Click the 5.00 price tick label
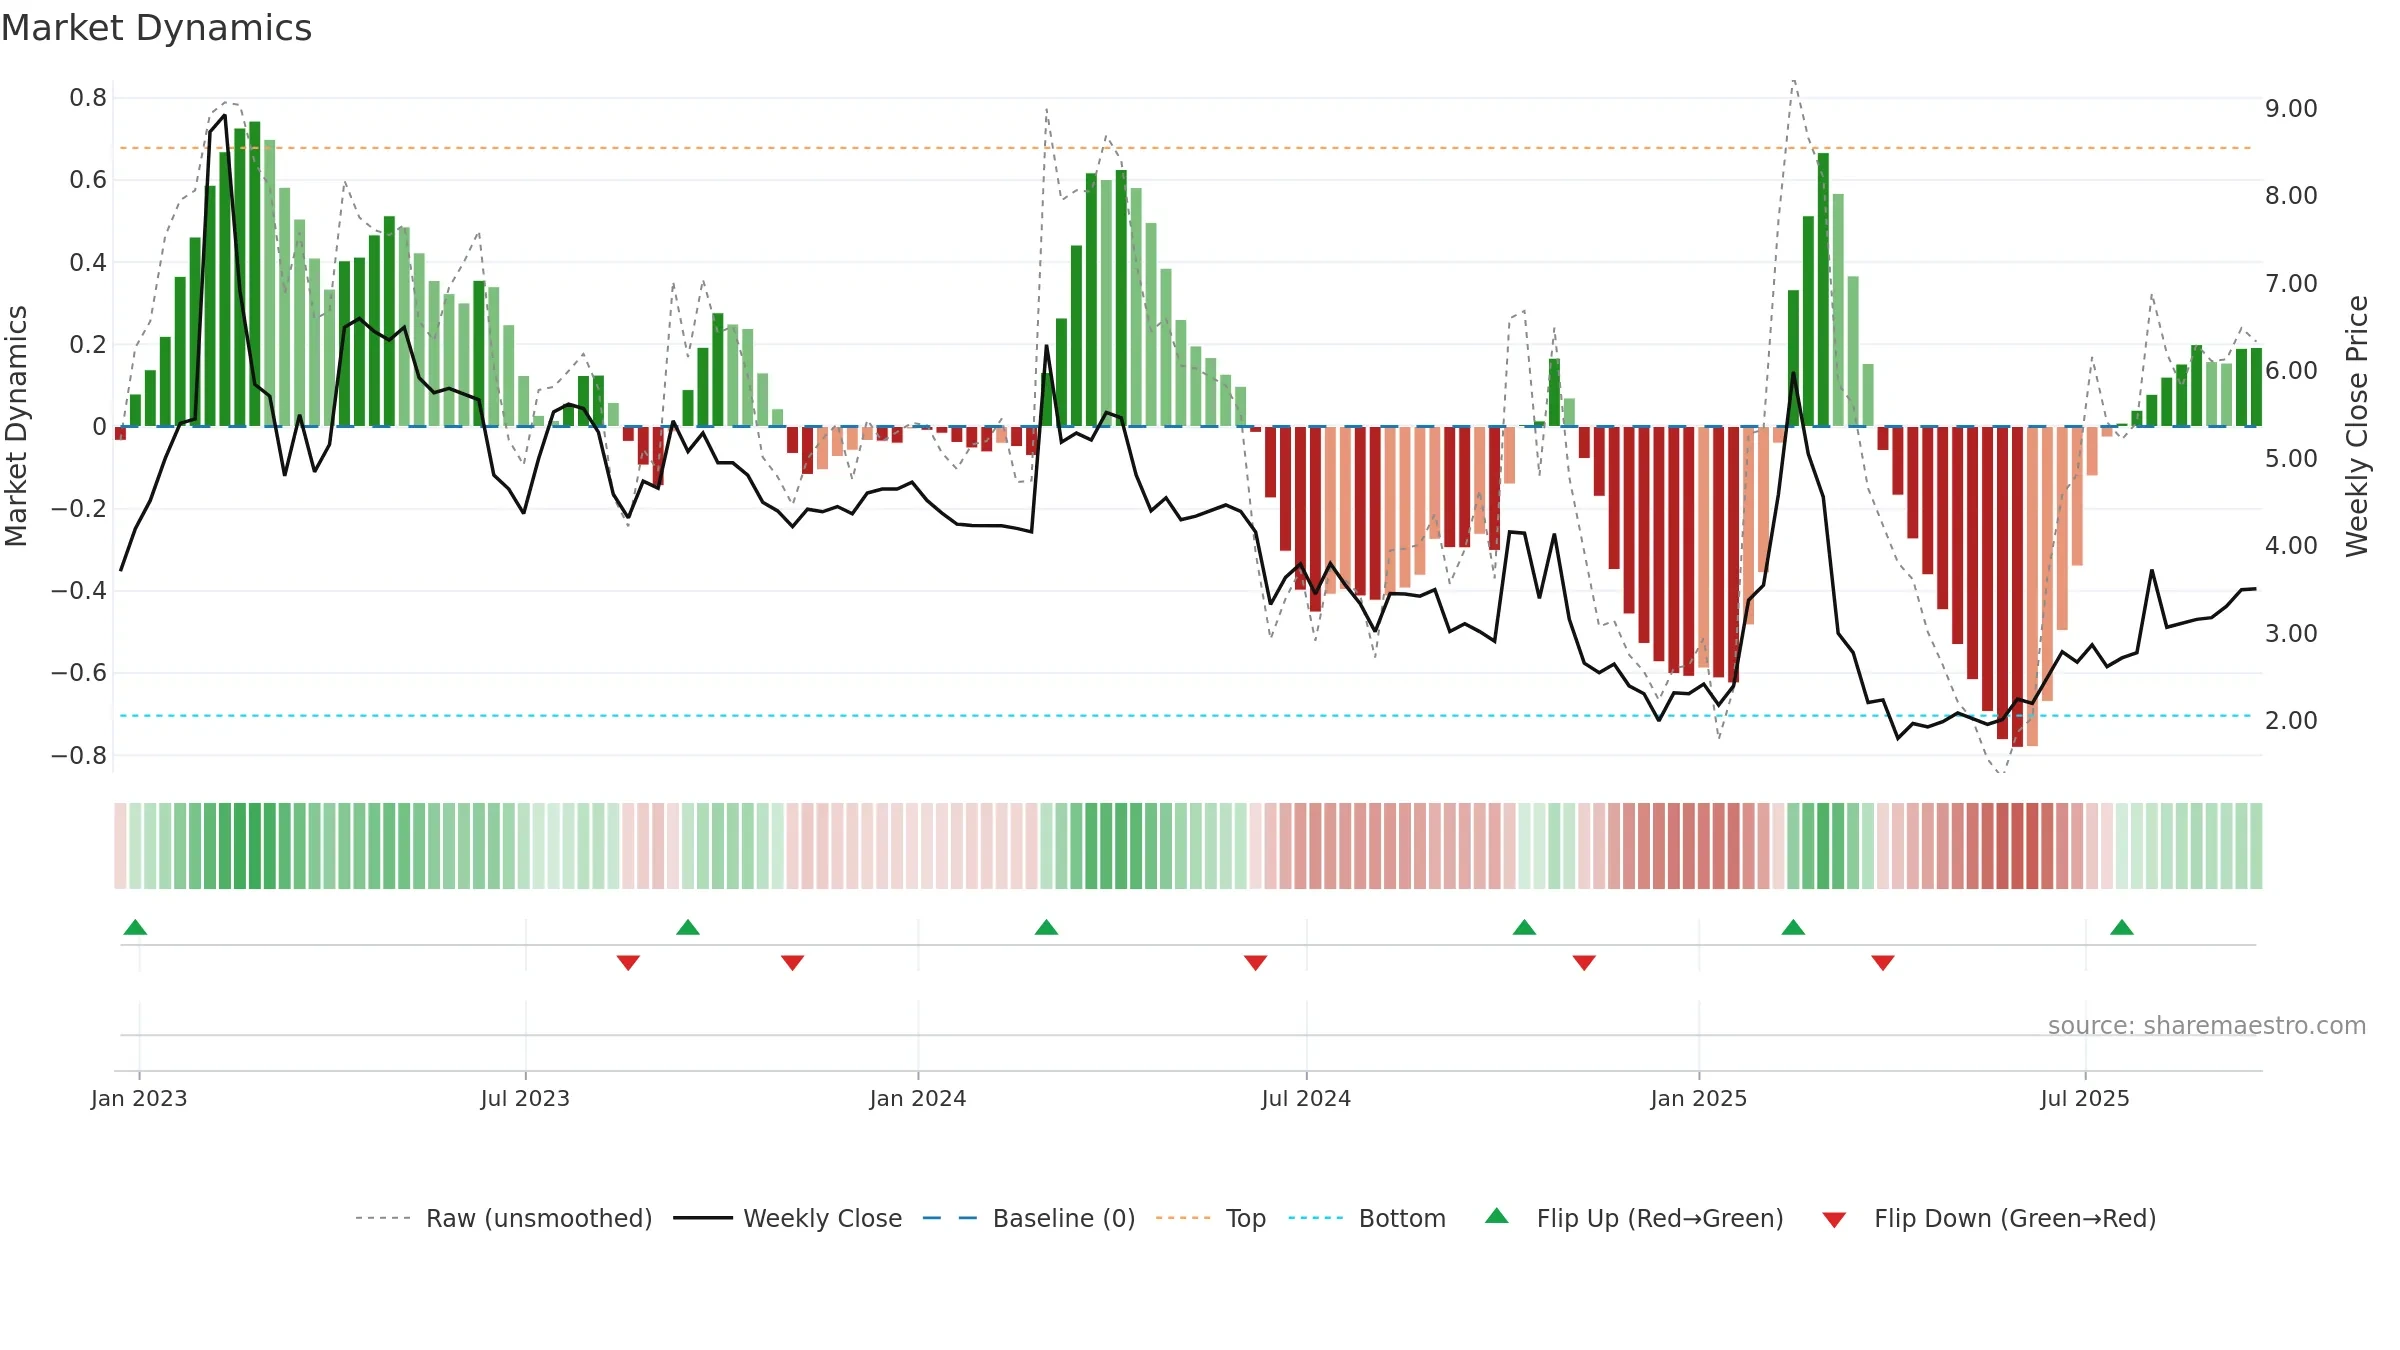 2291,458
